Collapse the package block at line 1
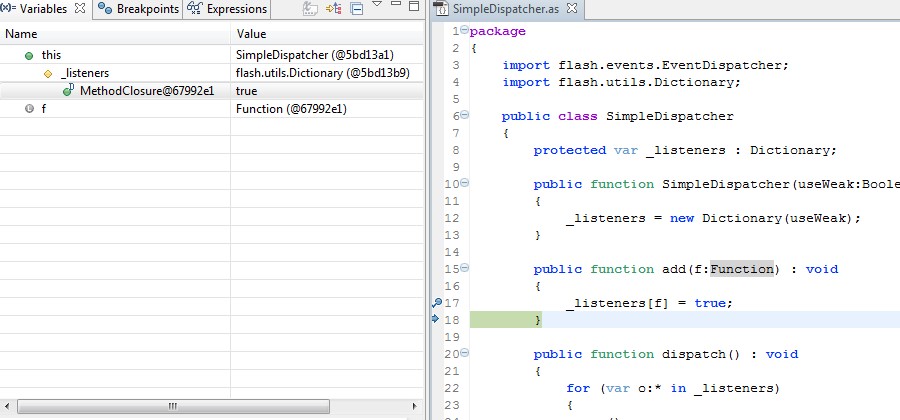The height and width of the screenshot is (420, 900). coord(465,31)
